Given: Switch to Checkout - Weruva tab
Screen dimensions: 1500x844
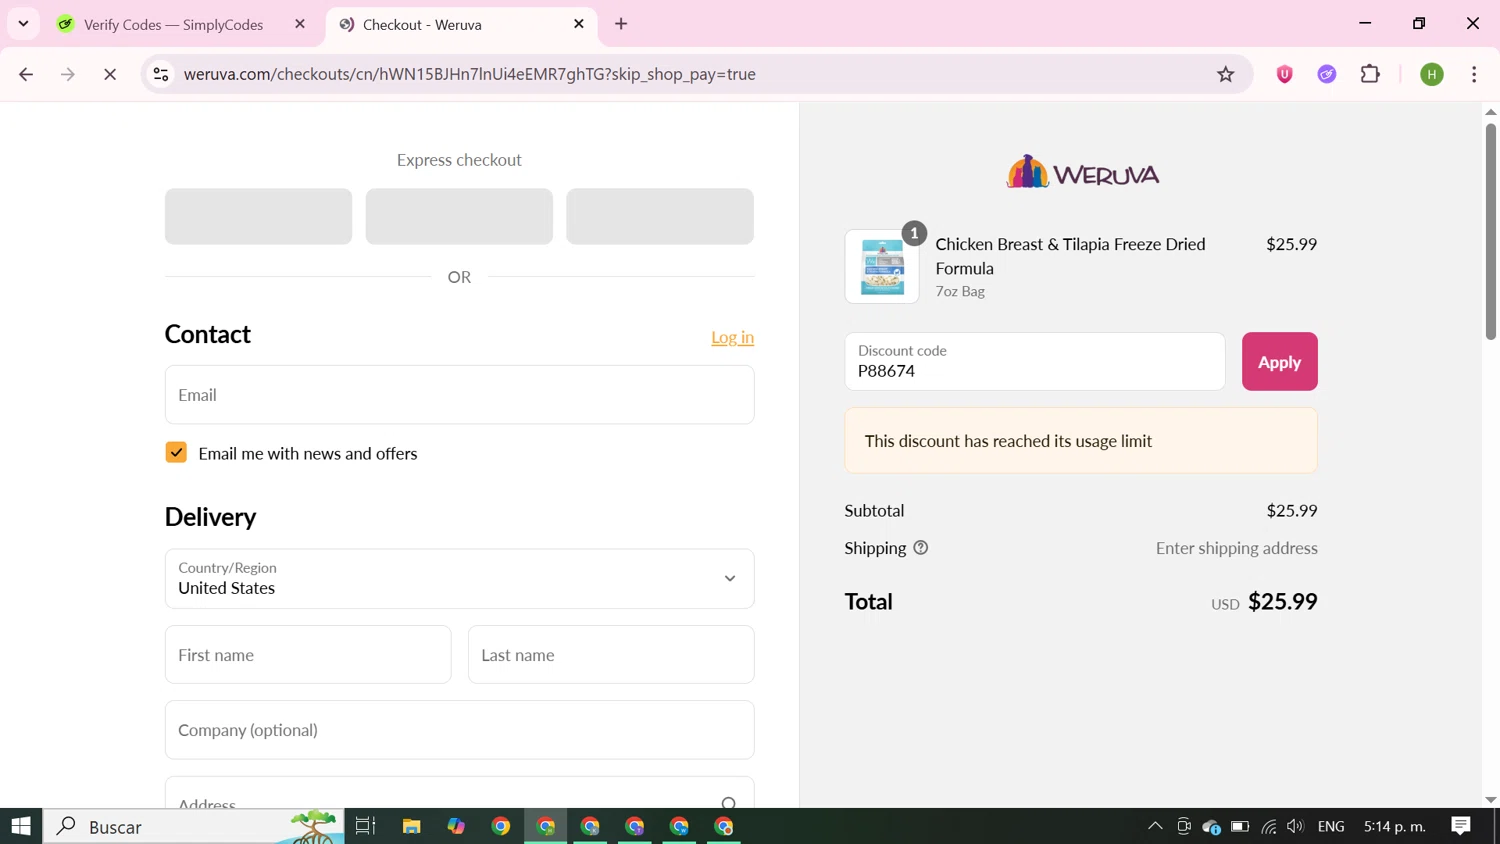Looking at the screenshot, I should coord(462,24).
